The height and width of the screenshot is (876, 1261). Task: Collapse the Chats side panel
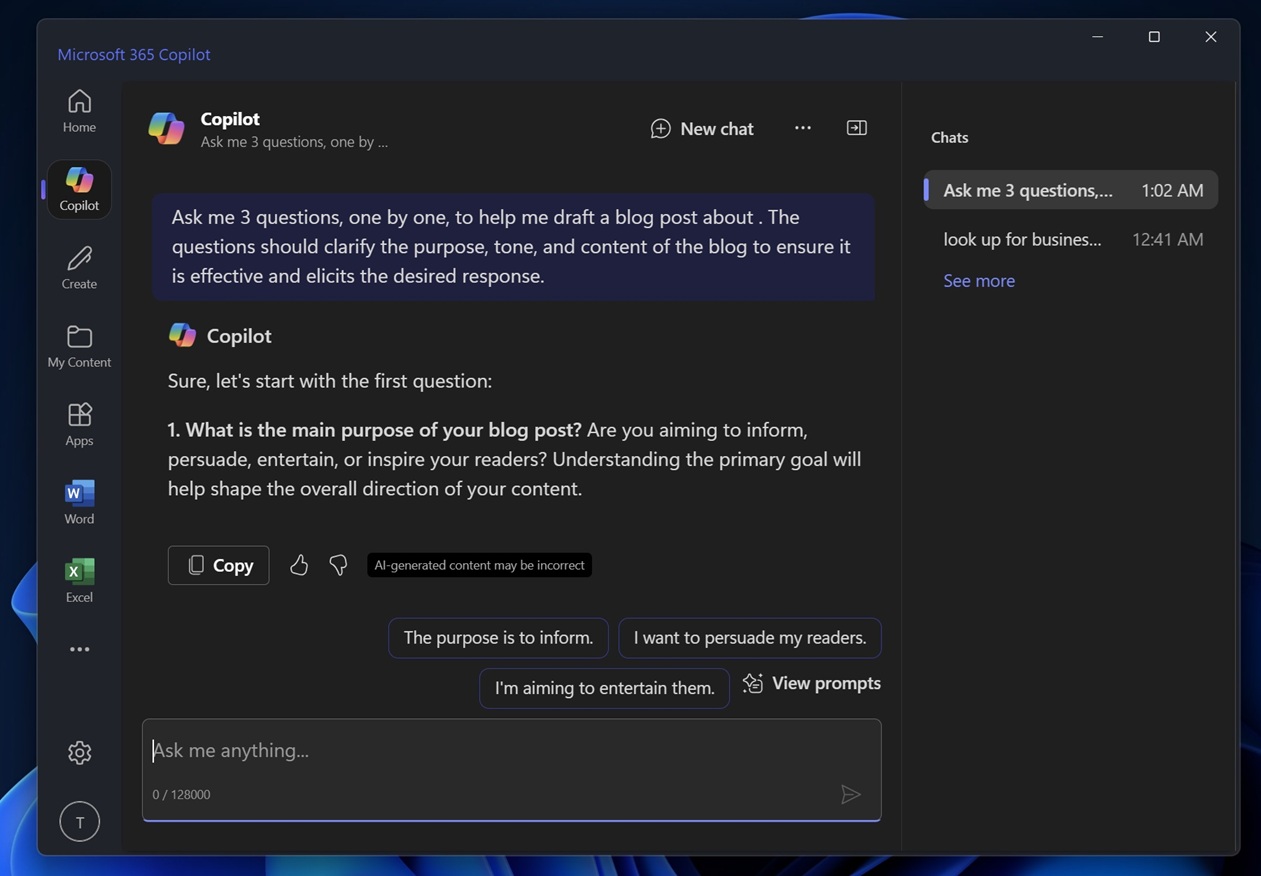(856, 127)
